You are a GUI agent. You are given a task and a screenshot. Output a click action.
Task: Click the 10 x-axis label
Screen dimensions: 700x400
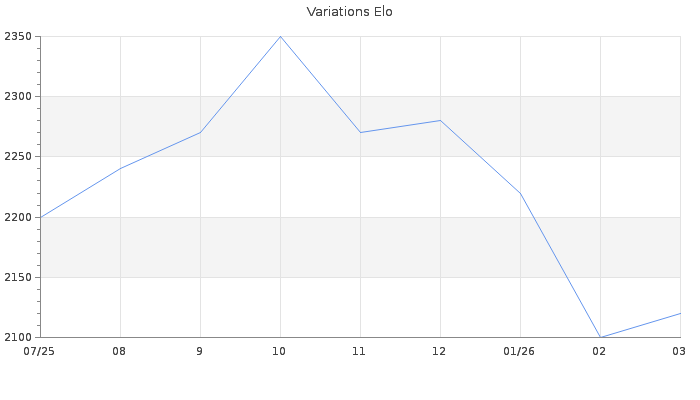pos(280,351)
